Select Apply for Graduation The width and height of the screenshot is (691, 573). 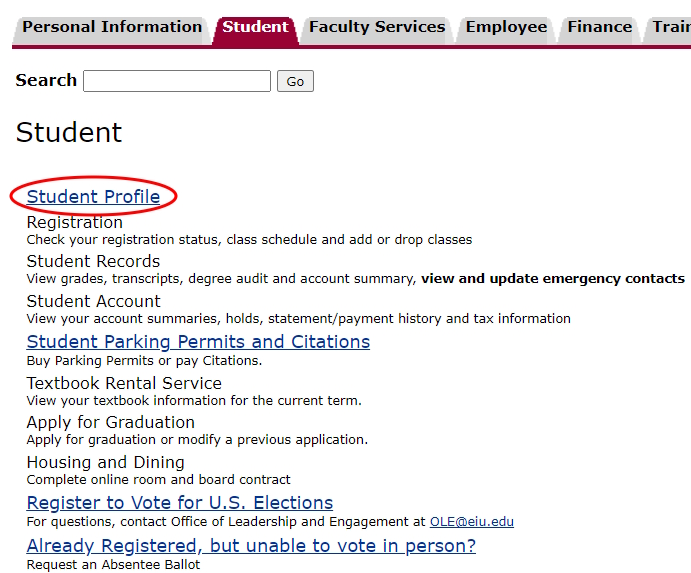click(110, 422)
